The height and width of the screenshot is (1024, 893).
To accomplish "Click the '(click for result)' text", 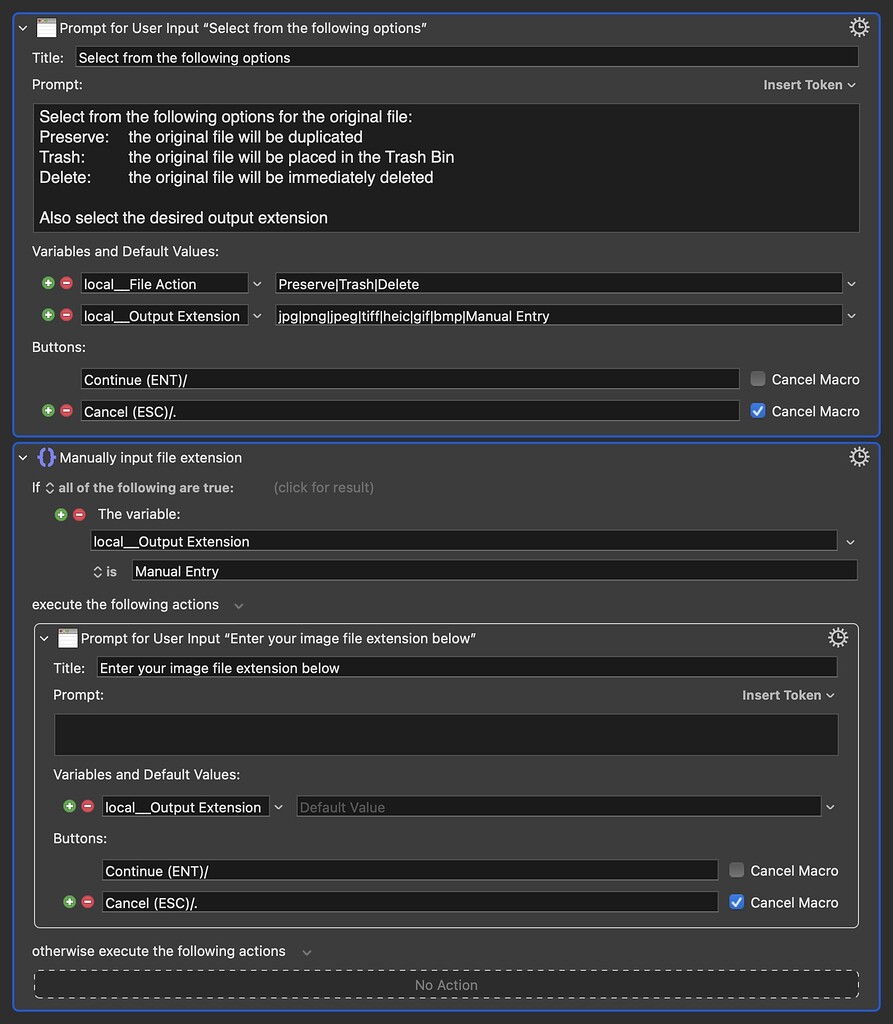I will coord(323,488).
